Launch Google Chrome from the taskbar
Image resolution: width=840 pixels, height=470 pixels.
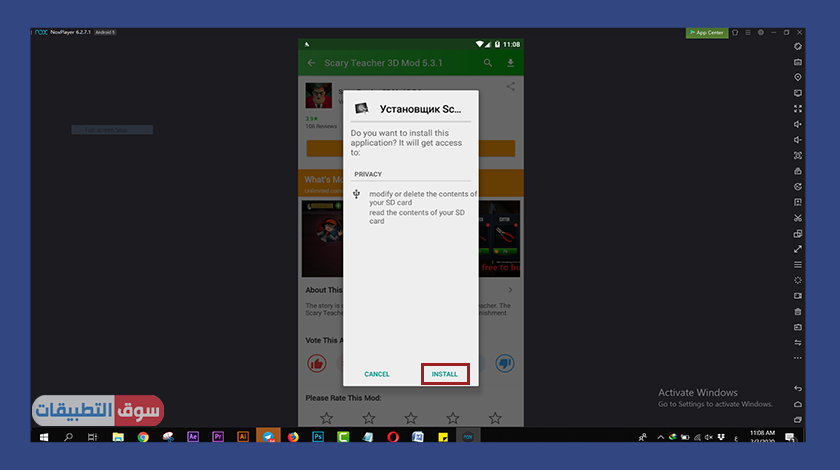143,437
